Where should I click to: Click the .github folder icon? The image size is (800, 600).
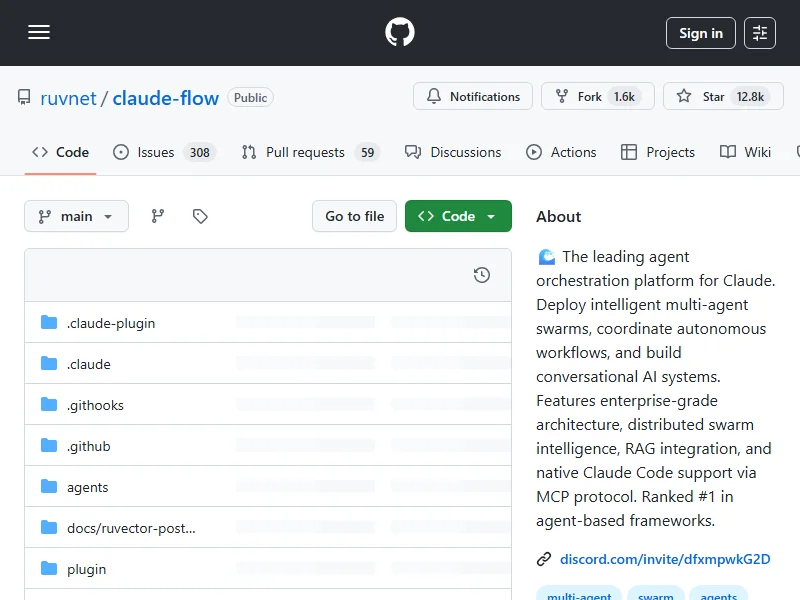coord(49,446)
